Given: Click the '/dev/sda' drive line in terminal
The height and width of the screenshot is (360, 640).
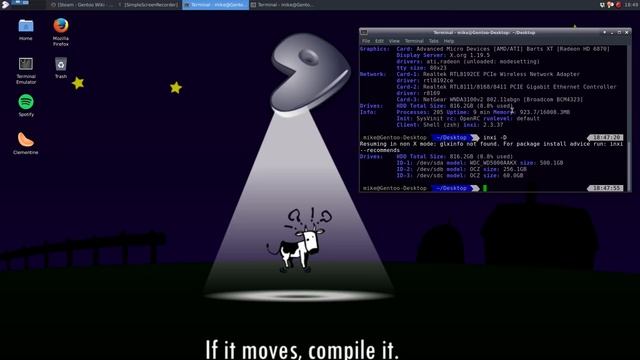Looking at the screenshot, I should coord(480,163).
